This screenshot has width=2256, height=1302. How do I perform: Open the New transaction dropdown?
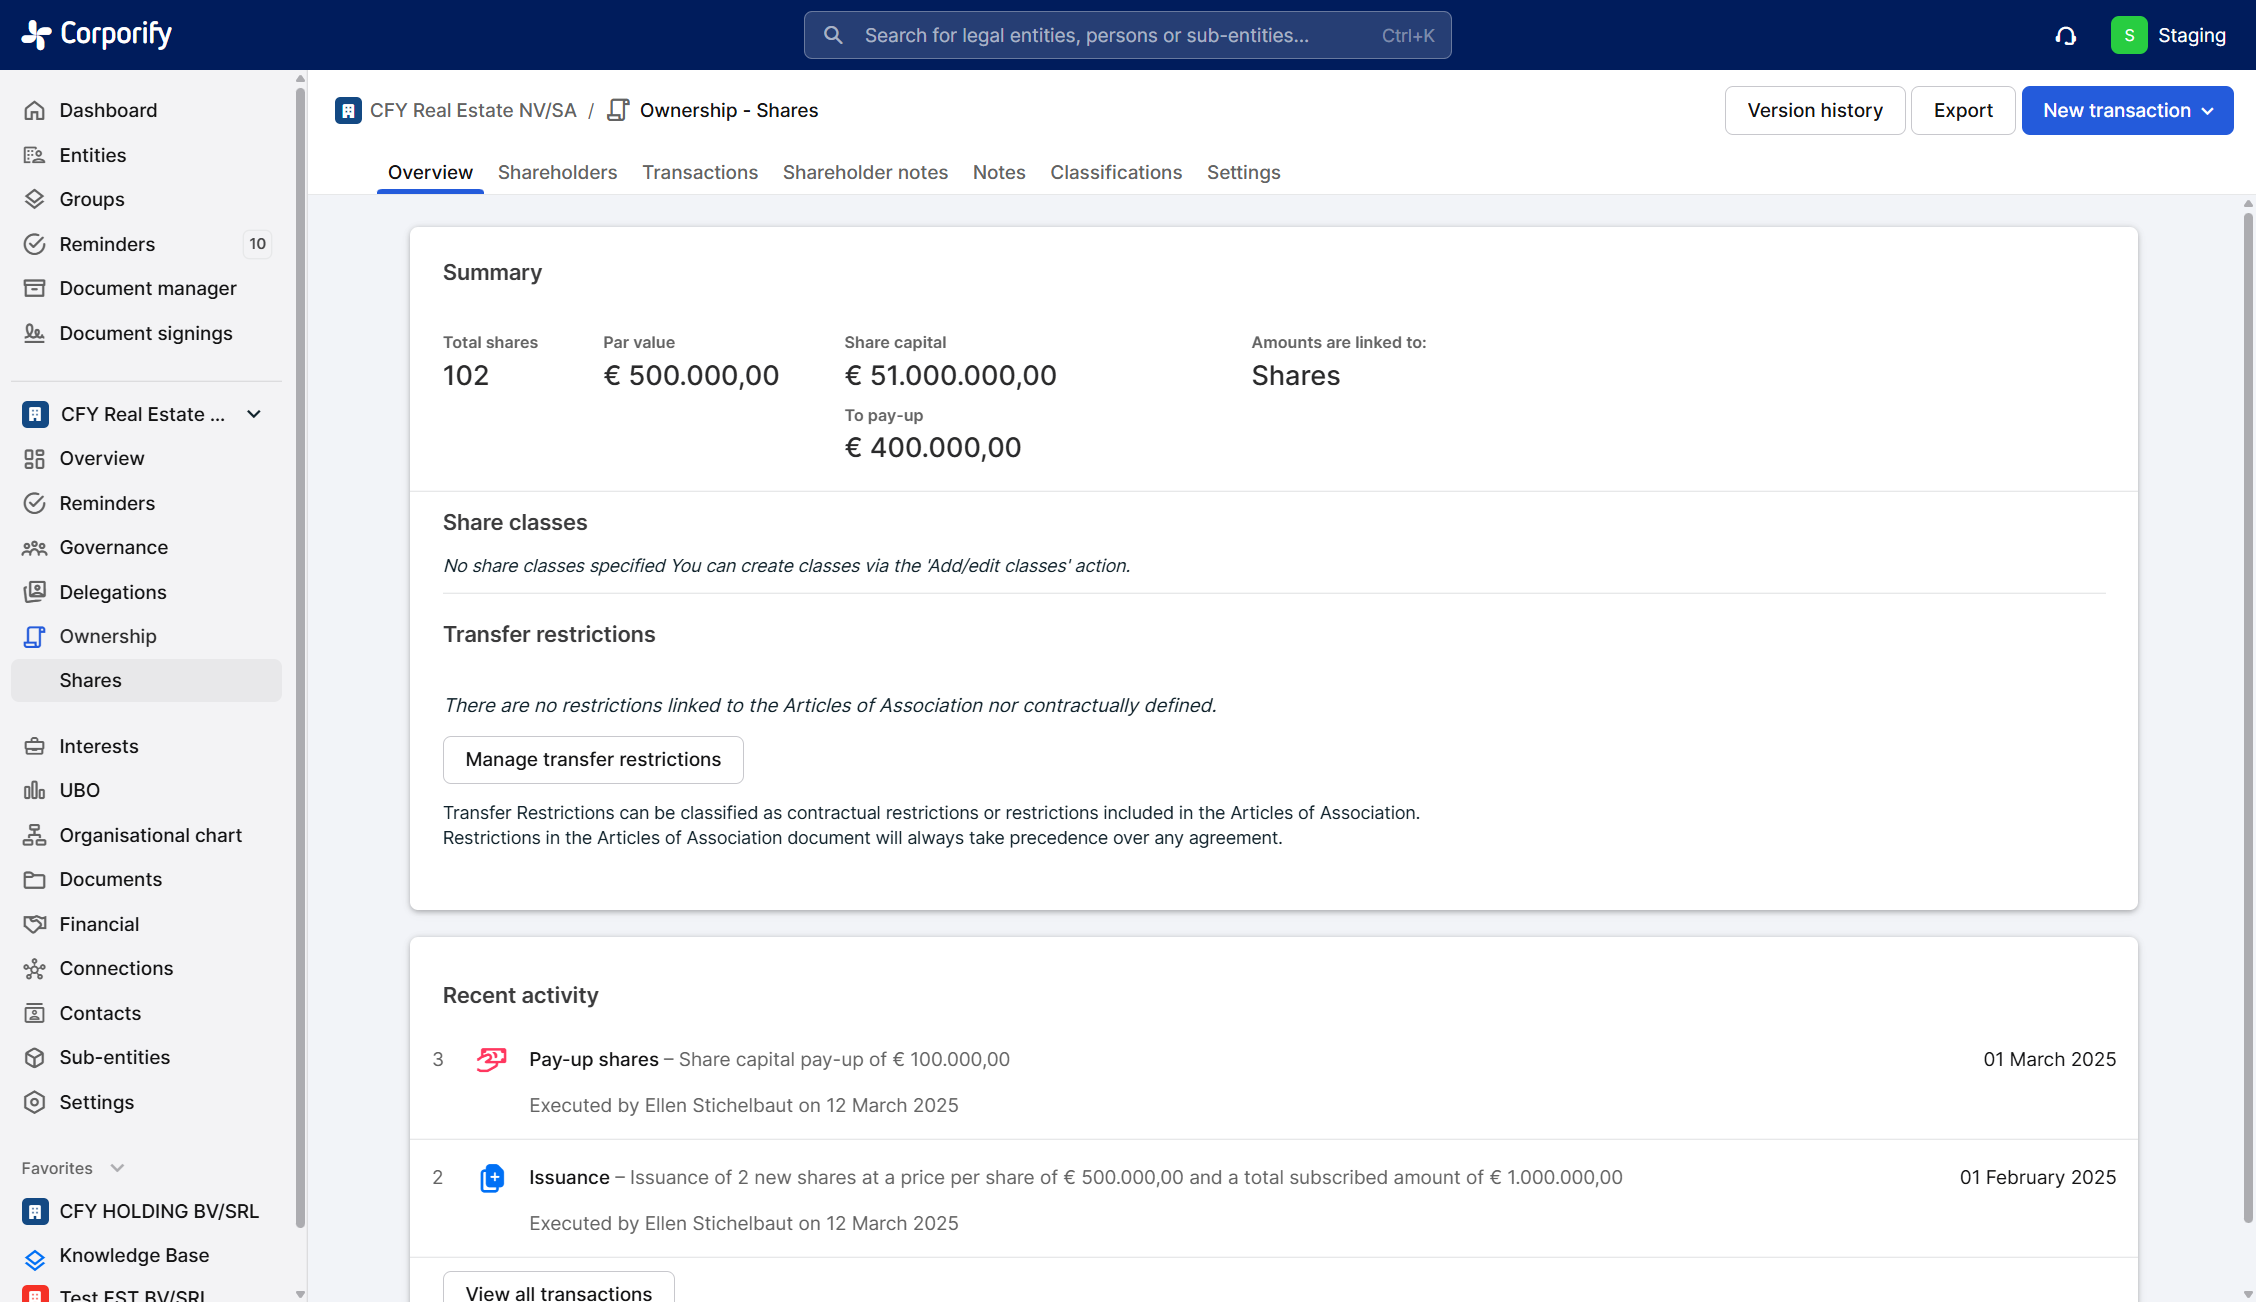[2127, 110]
